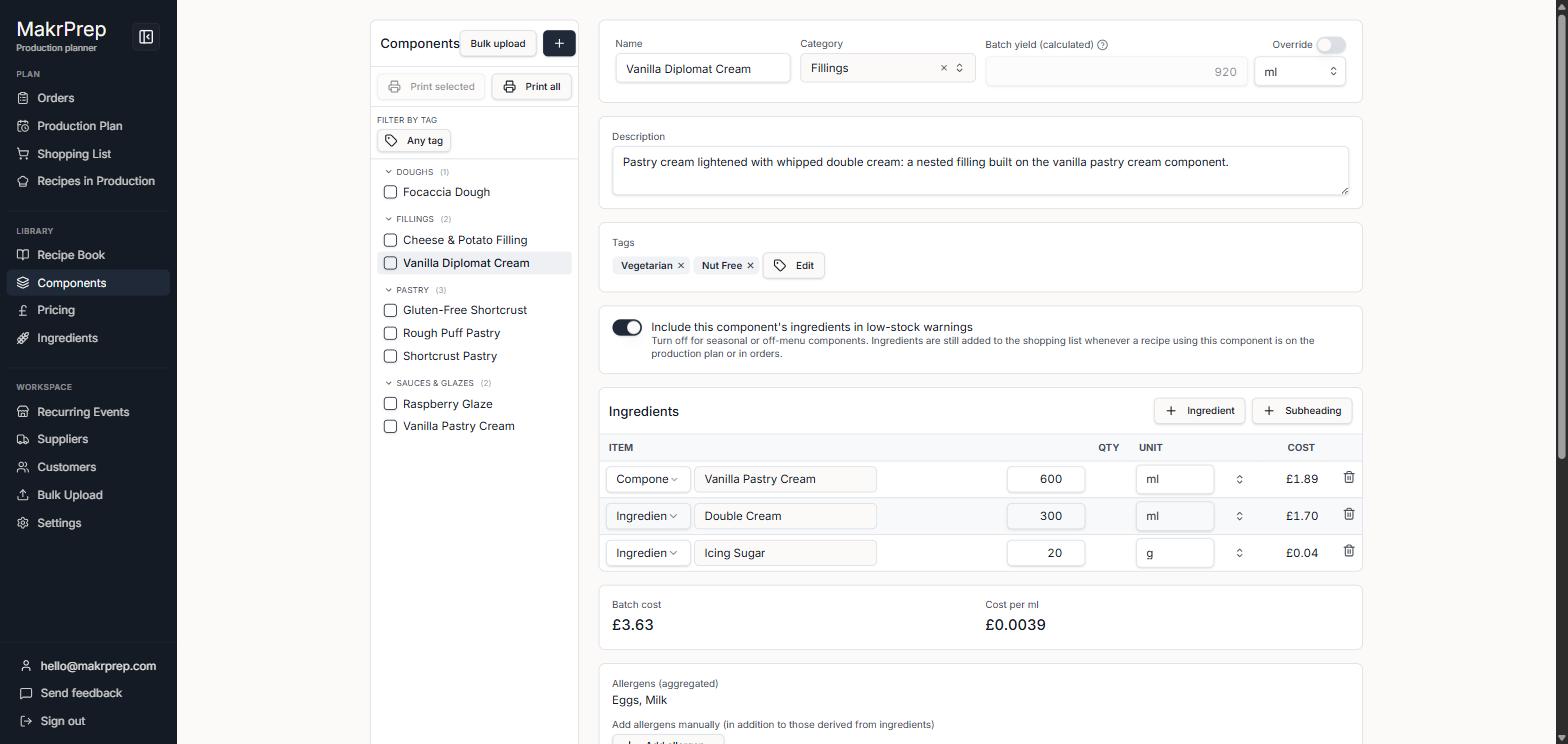The image size is (1568, 744).
Task: Click the Edit tags button
Action: click(794, 266)
